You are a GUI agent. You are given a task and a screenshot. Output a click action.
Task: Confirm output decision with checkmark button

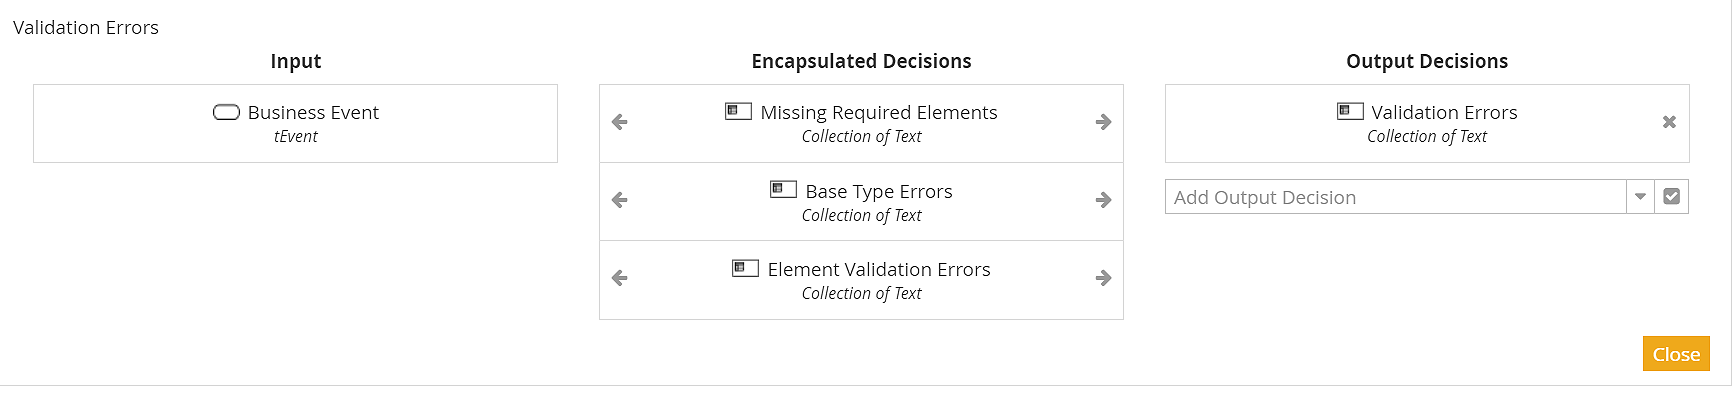click(1671, 197)
